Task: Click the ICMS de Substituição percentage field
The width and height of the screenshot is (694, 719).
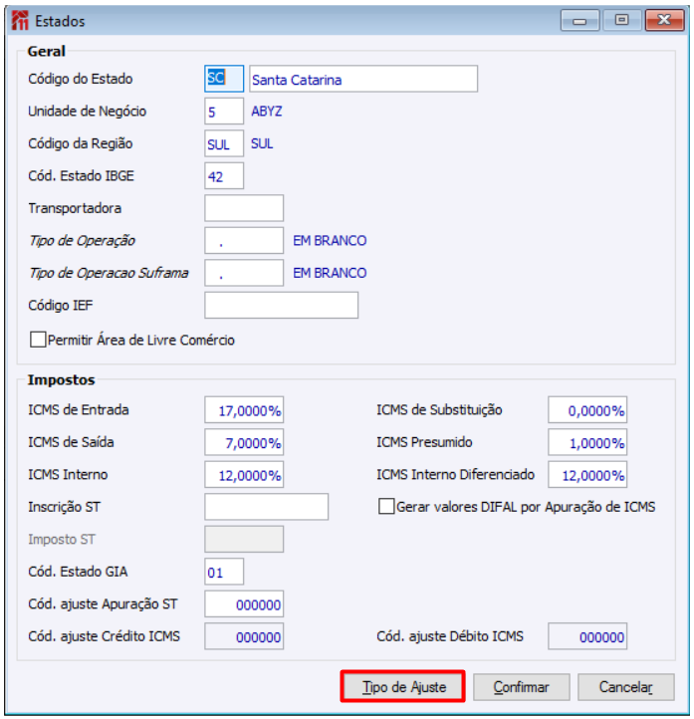Action: point(588,410)
